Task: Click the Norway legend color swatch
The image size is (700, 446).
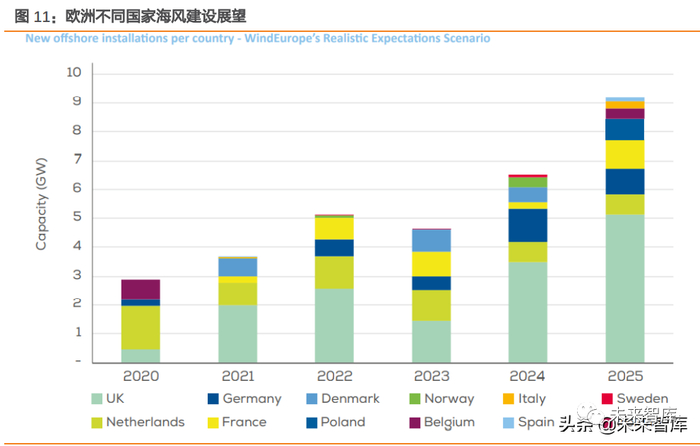Action: click(x=415, y=399)
